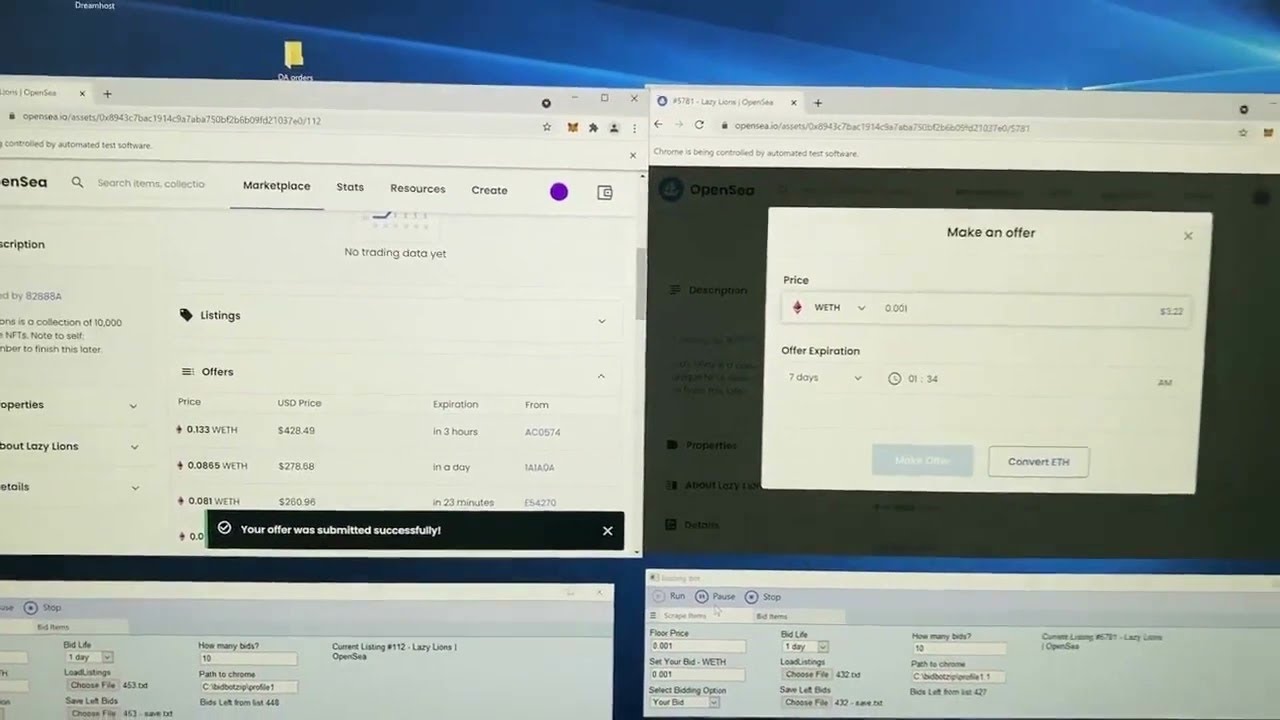This screenshot has width=1280, height=720.
Task: Collapse the Offers section
Action: click(601, 376)
